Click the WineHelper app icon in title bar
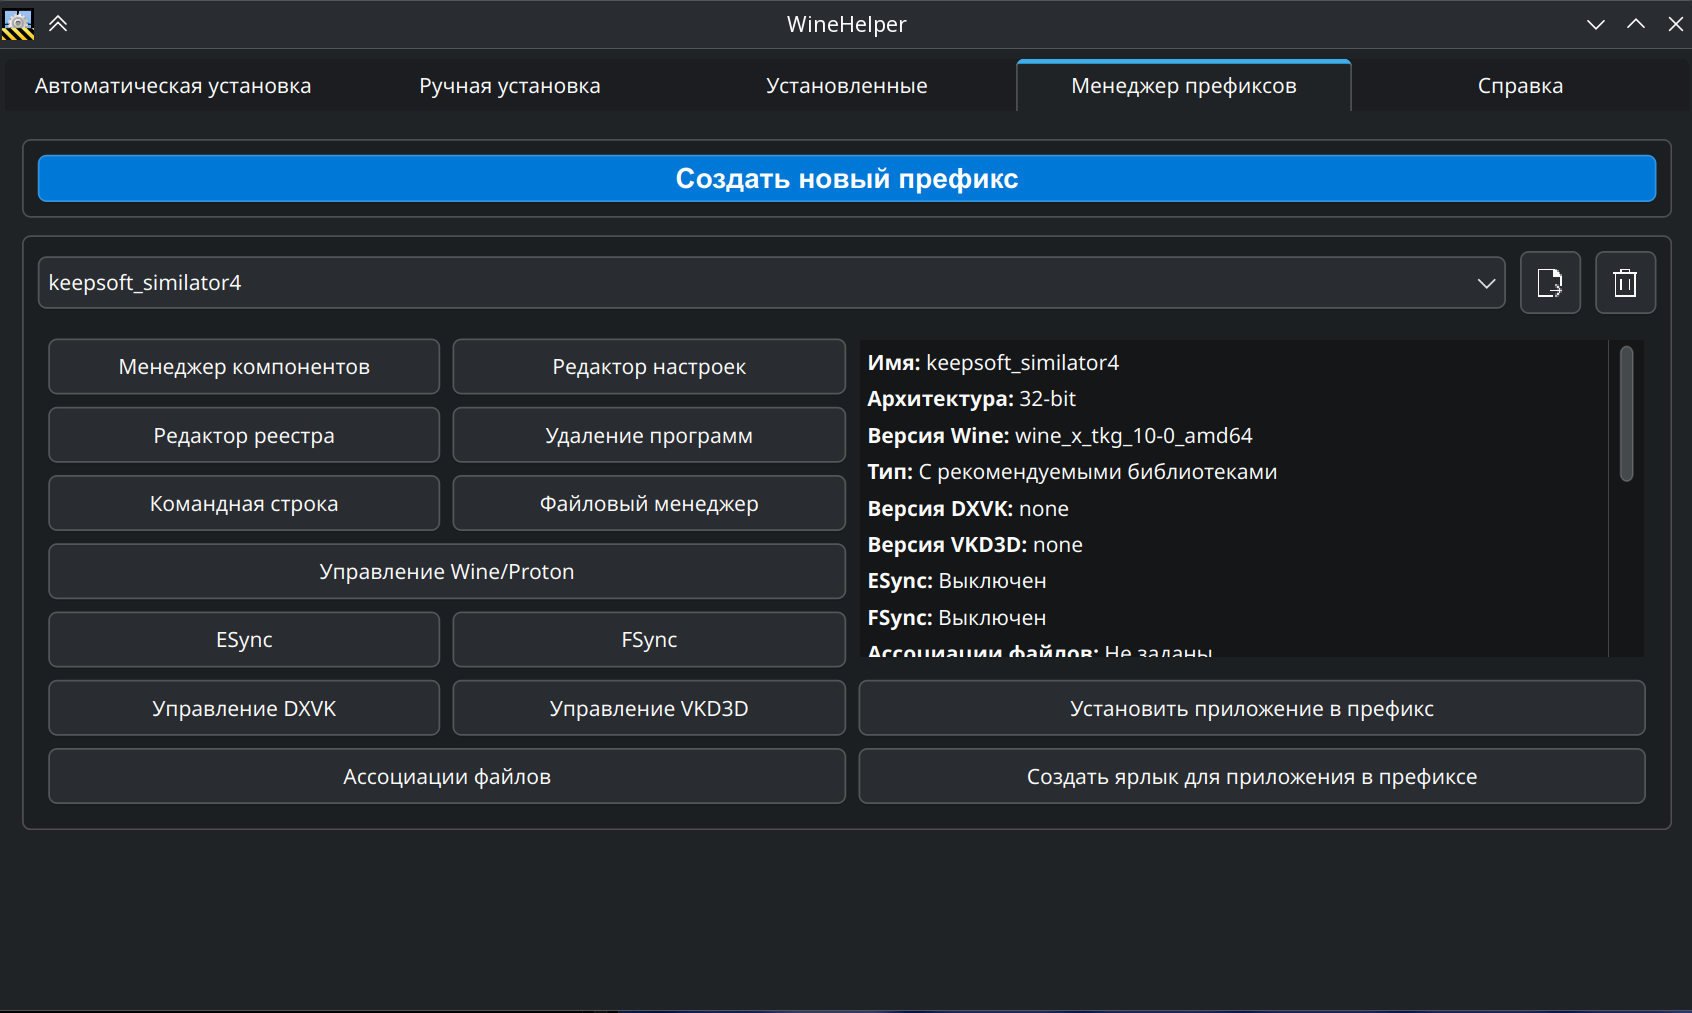The image size is (1692, 1013). [18, 24]
